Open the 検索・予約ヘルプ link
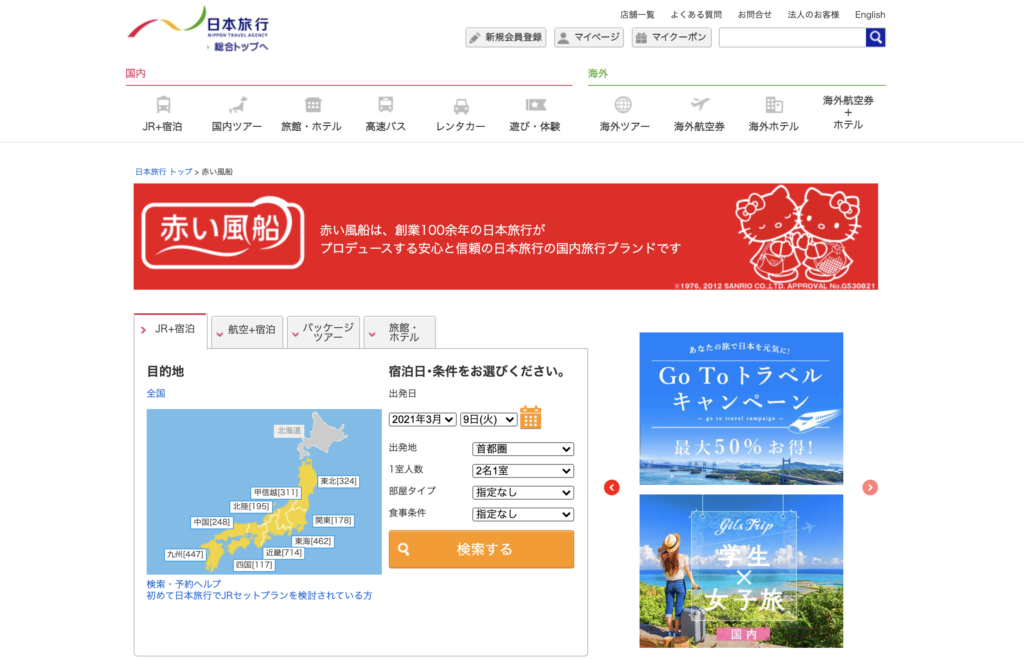Image resolution: width=1024 pixels, height=660 pixels. (x=184, y=584)
